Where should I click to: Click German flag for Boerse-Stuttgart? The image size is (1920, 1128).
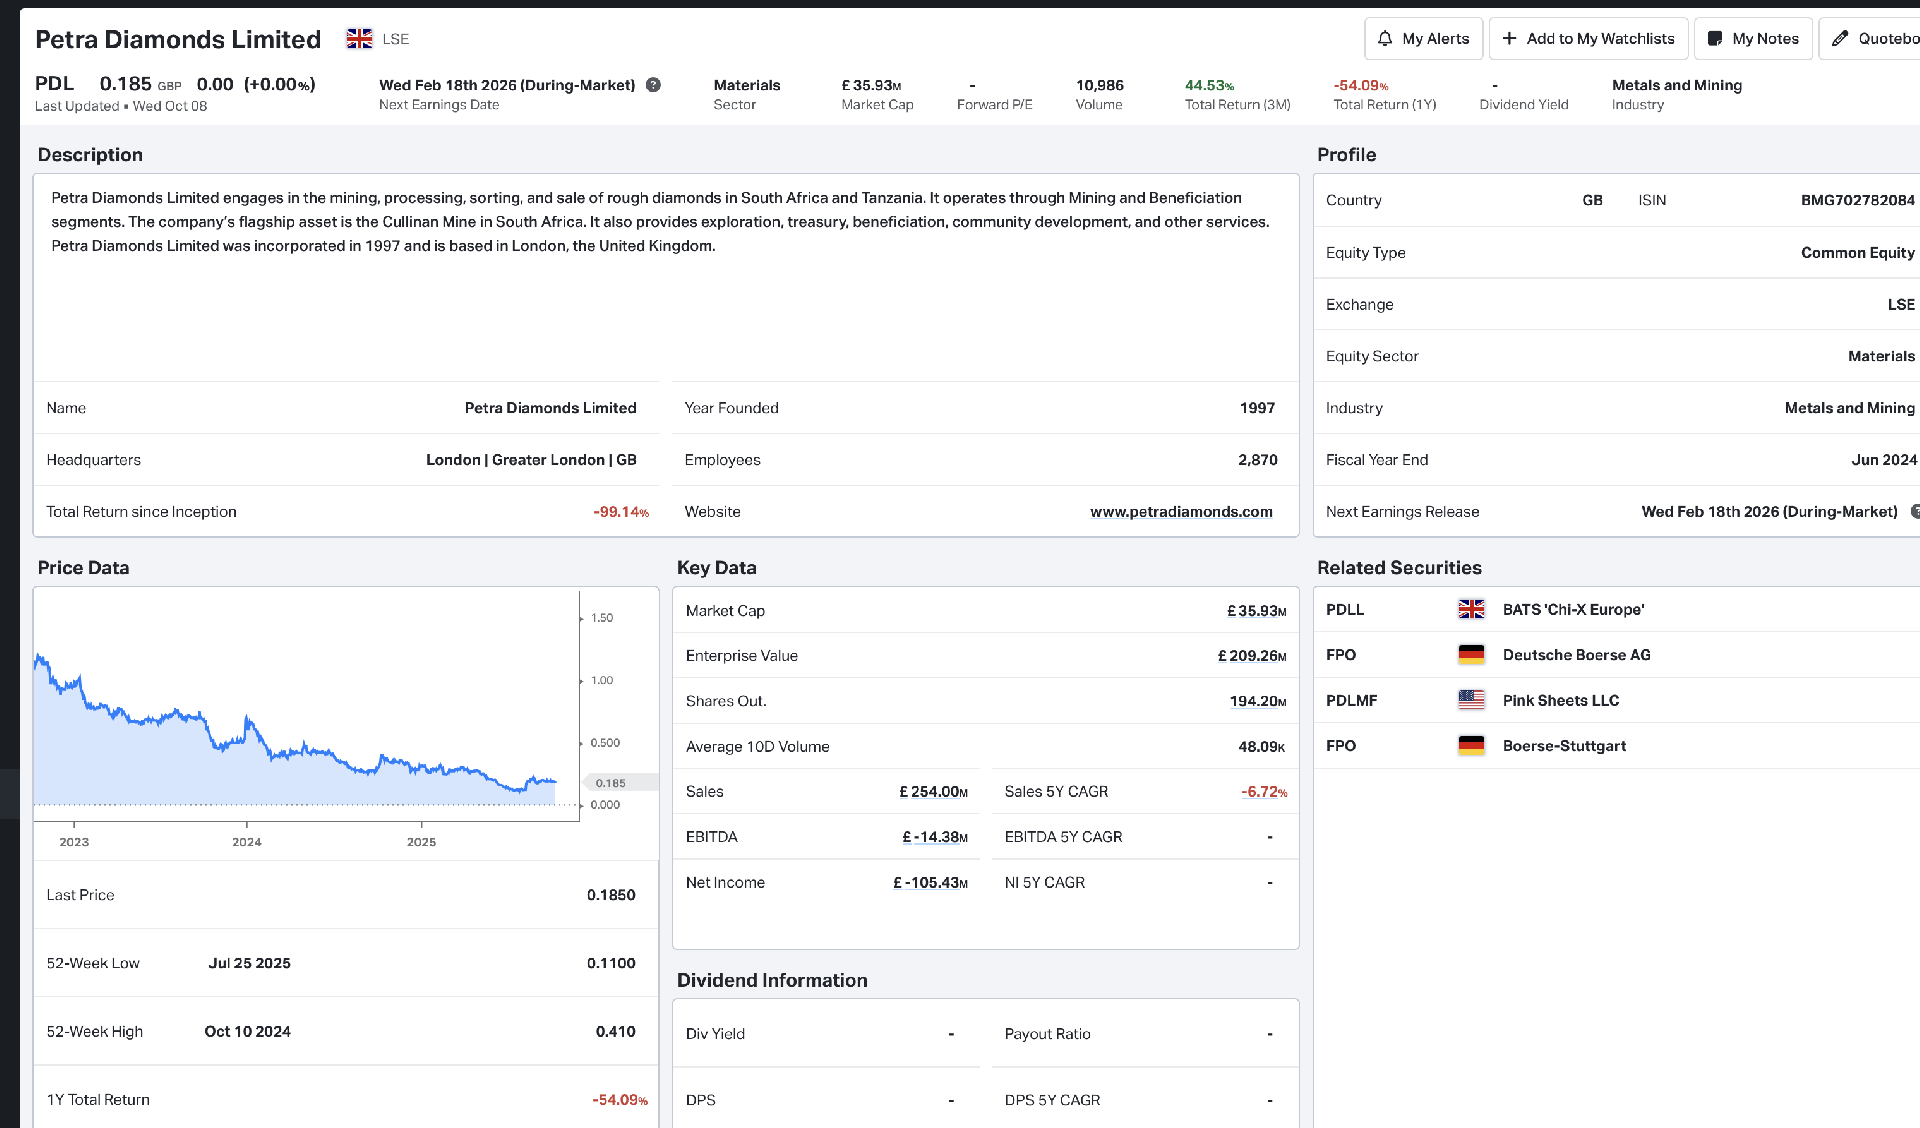coord(1471,746)
